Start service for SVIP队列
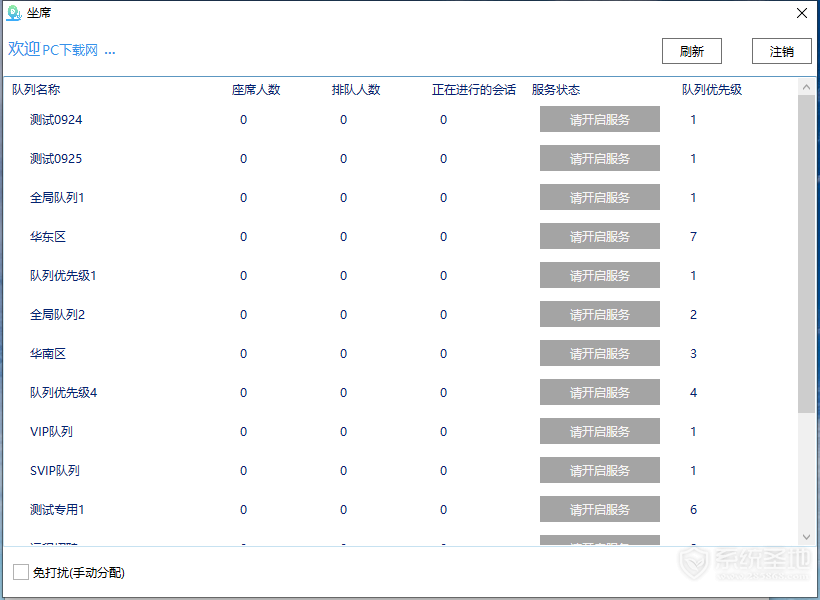Viewport: 820px width, 600px height. point(599,470)
